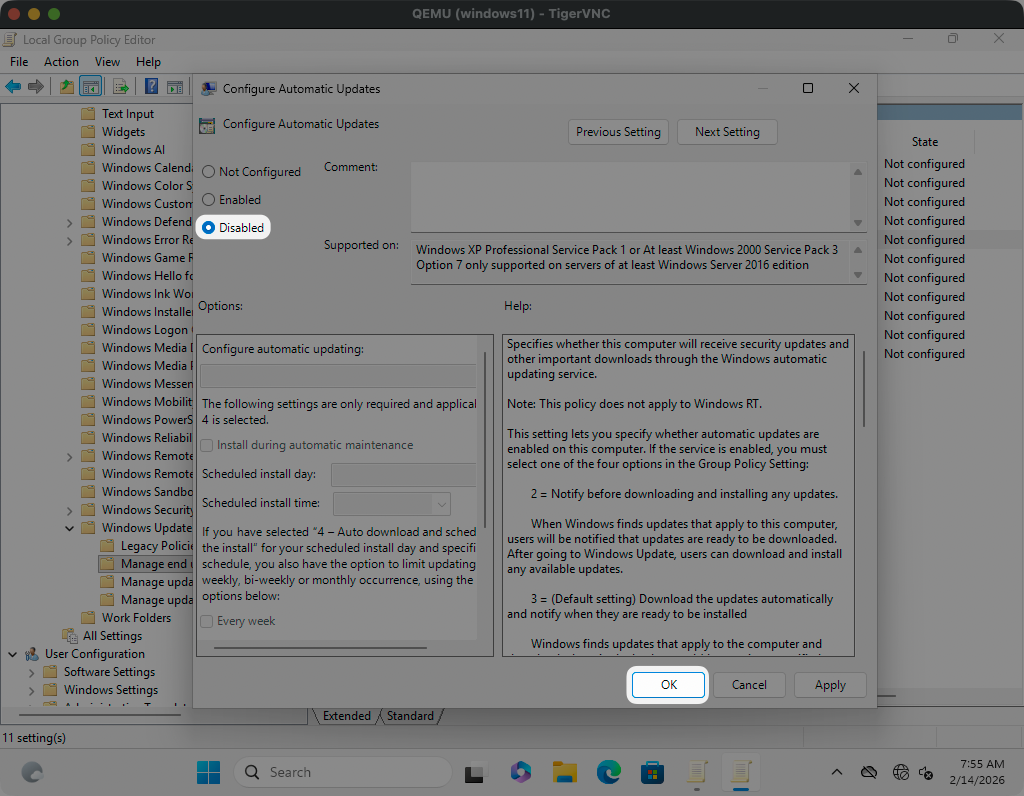Open Help via the blue question mark icon
Screen dimensions: 1024x796
click(x=152, y=87)
